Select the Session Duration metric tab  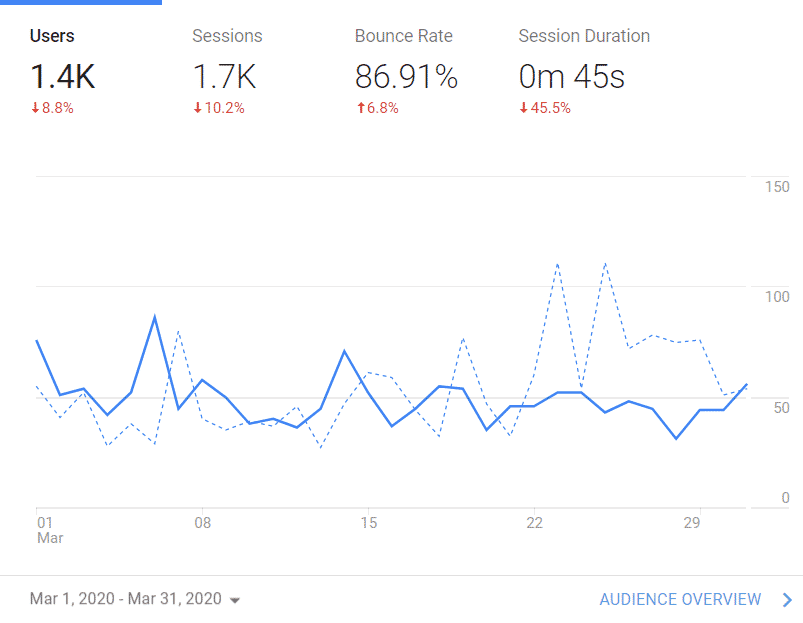tap(584, 35)
